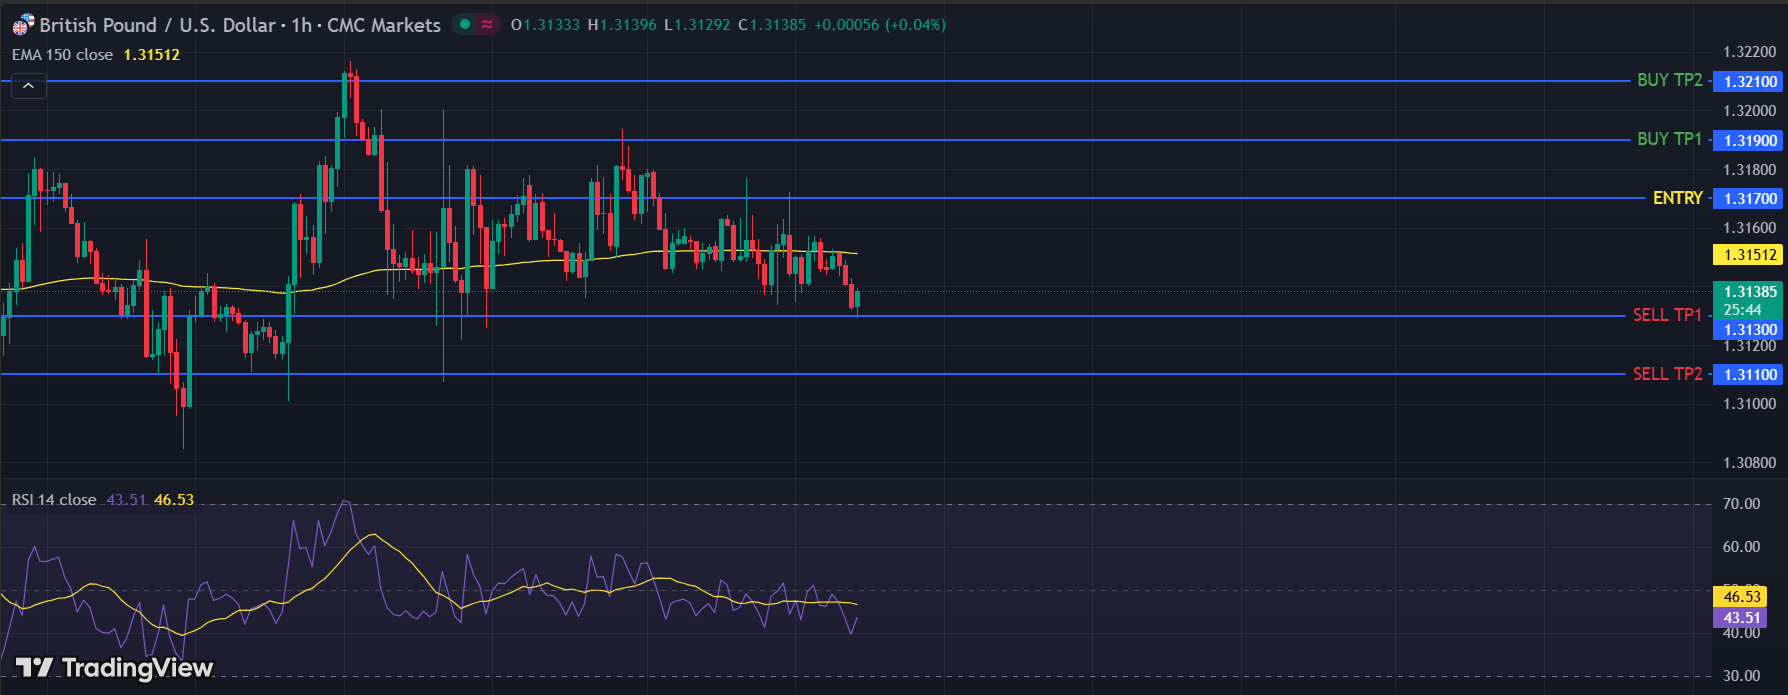This screenshot has height=695, width=1788.
Task: Click the 1.31100 price tag on axis
Action: click(x=1749, y=375)
